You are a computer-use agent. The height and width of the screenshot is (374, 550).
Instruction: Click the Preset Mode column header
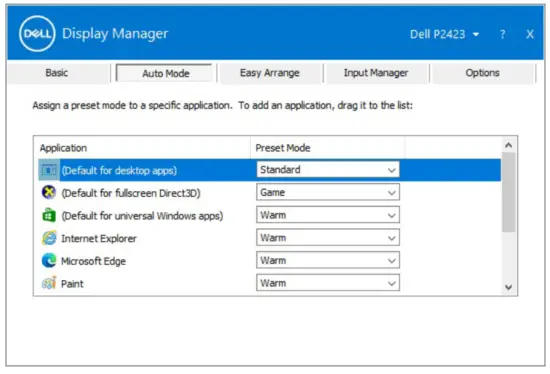pos(328,148)
